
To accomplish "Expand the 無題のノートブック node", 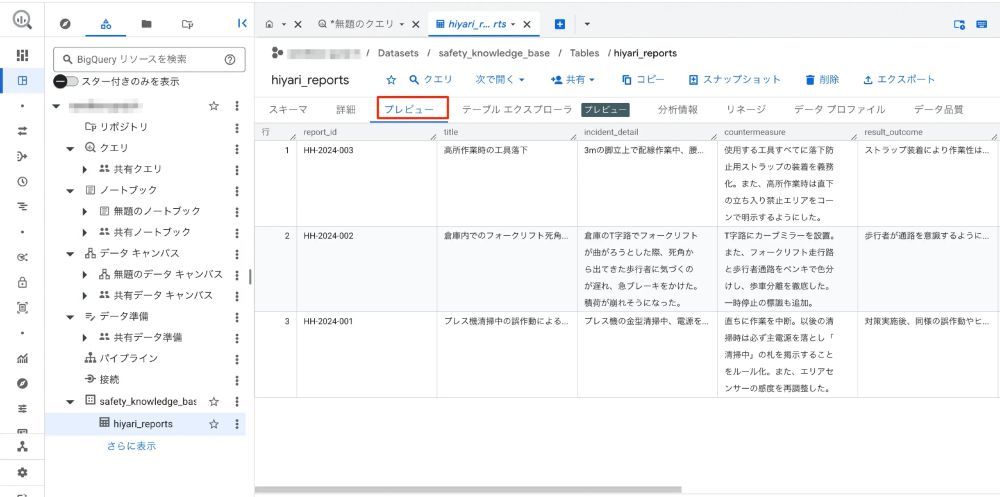I will (x=85, y=211).
